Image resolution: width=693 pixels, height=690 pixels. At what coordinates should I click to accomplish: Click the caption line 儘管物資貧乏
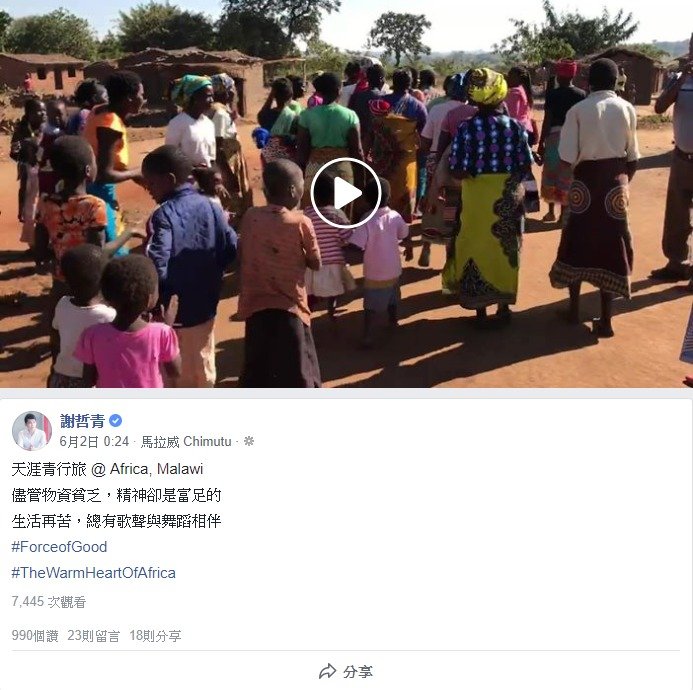(116, 495)
